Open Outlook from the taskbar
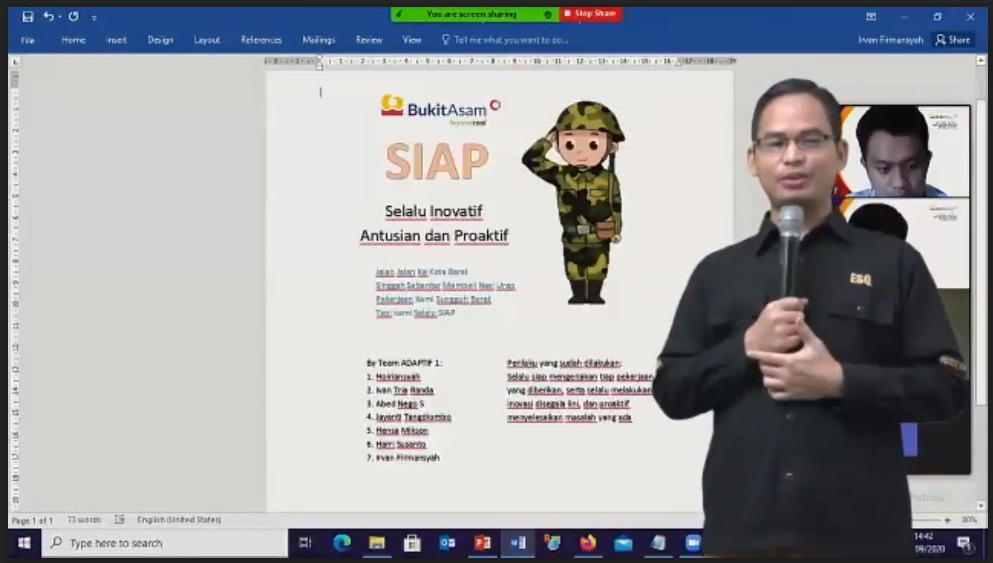The image size is (993, 563). pos(447,543)
